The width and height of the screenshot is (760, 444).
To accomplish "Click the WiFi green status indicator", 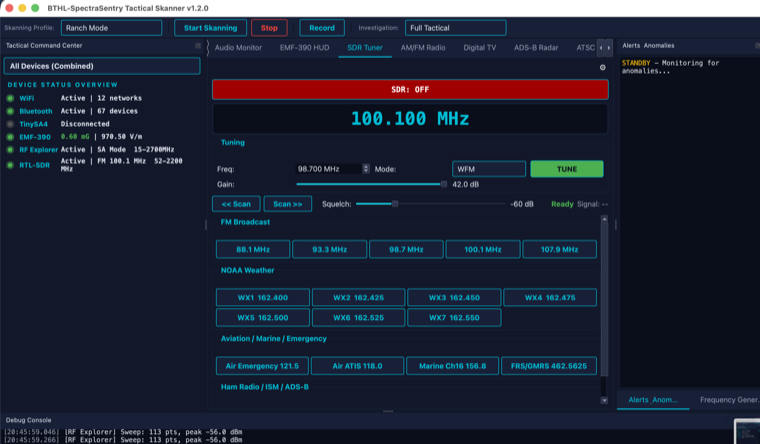I will (10, 98).
